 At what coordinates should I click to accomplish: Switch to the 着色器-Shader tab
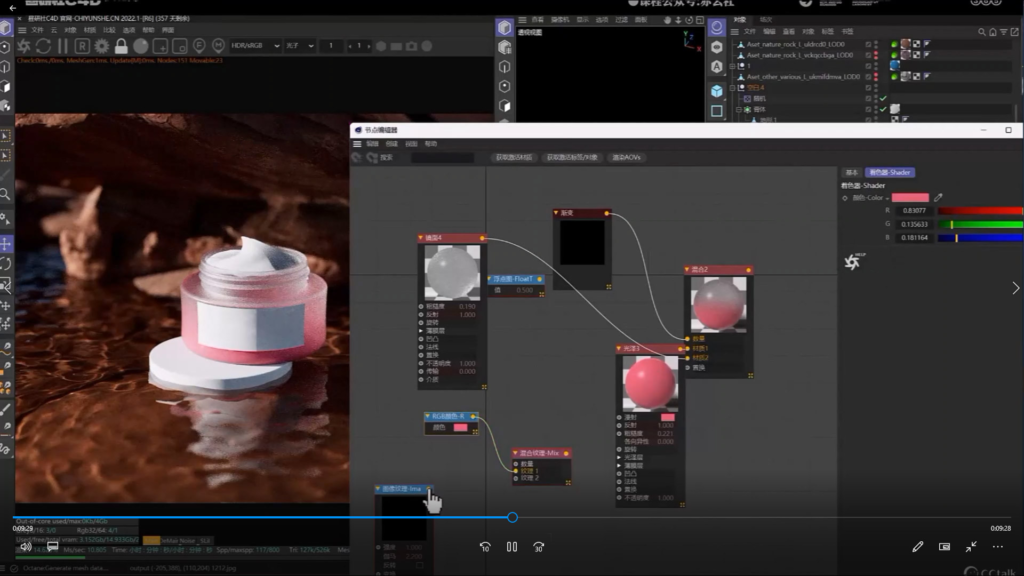pyautogui.click(x=890, y=172)
